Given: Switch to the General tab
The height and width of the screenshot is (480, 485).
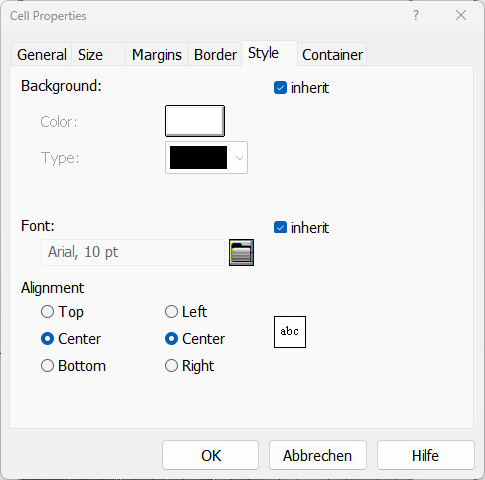Looking at the screenshot, I should click(42, 55).
